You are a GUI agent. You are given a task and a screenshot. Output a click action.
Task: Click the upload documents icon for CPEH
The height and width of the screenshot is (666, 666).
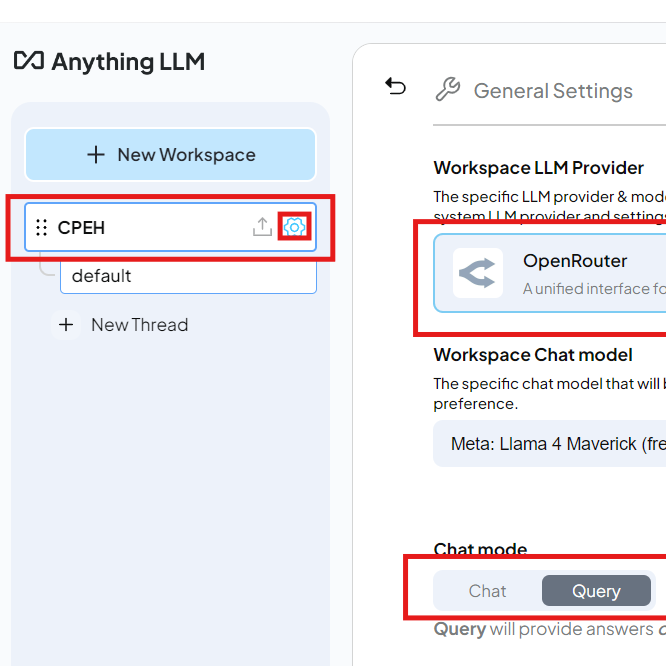[262, 227]
